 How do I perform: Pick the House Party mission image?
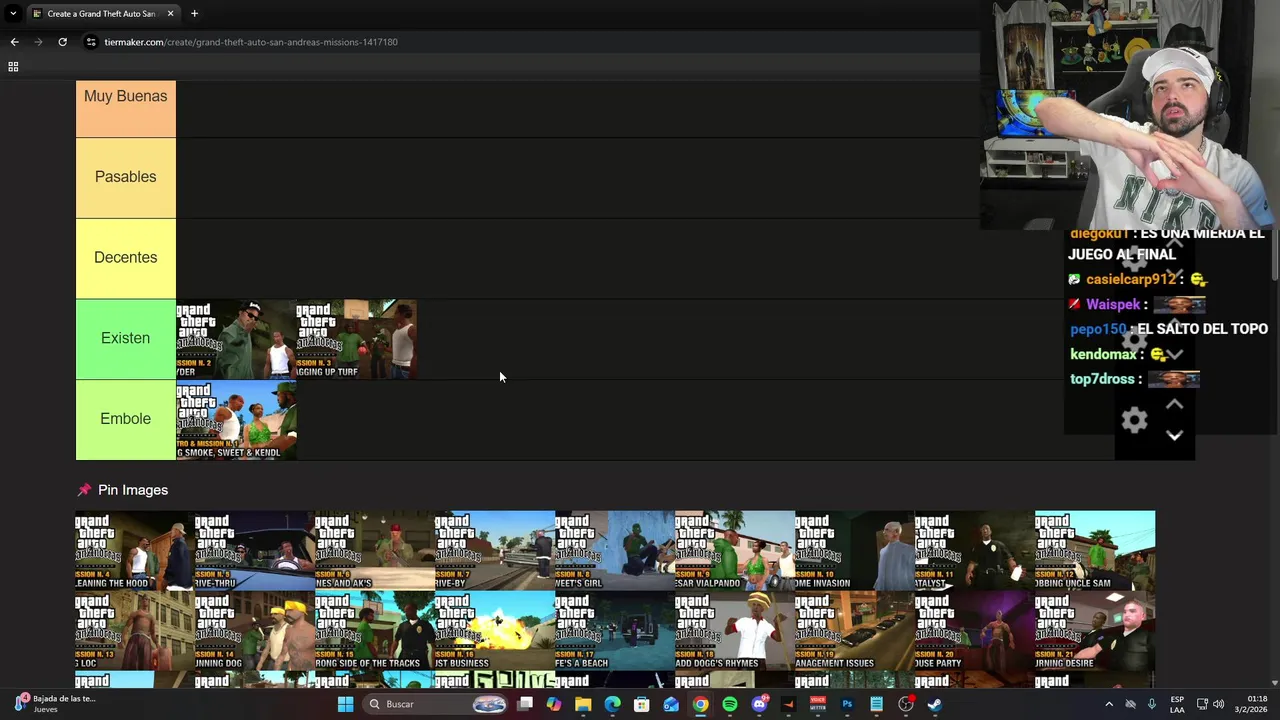(x=975, y=630)
